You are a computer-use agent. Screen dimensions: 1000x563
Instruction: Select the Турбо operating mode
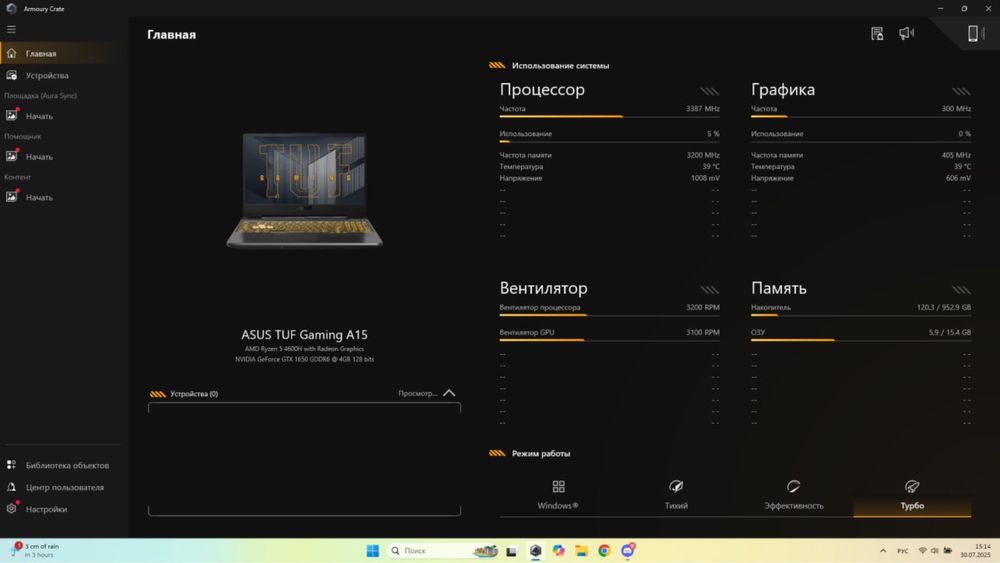pyautogui.click(x=912, y=495)
